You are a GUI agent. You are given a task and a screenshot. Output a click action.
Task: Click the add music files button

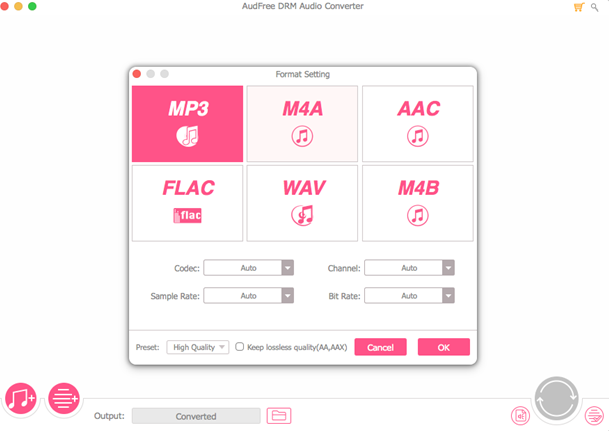(21, 398)
